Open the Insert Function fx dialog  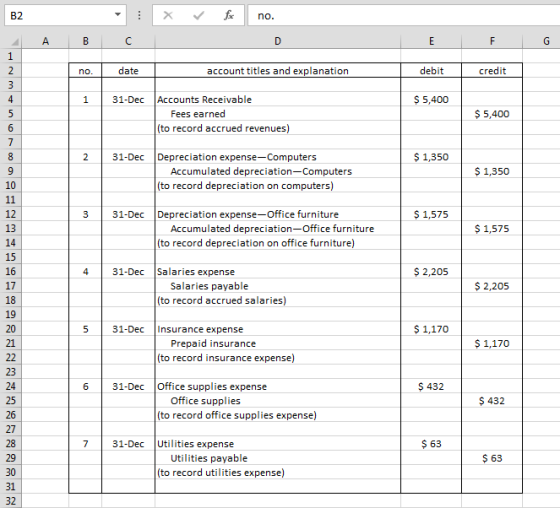pyautogui.click(x=229, y=15)
